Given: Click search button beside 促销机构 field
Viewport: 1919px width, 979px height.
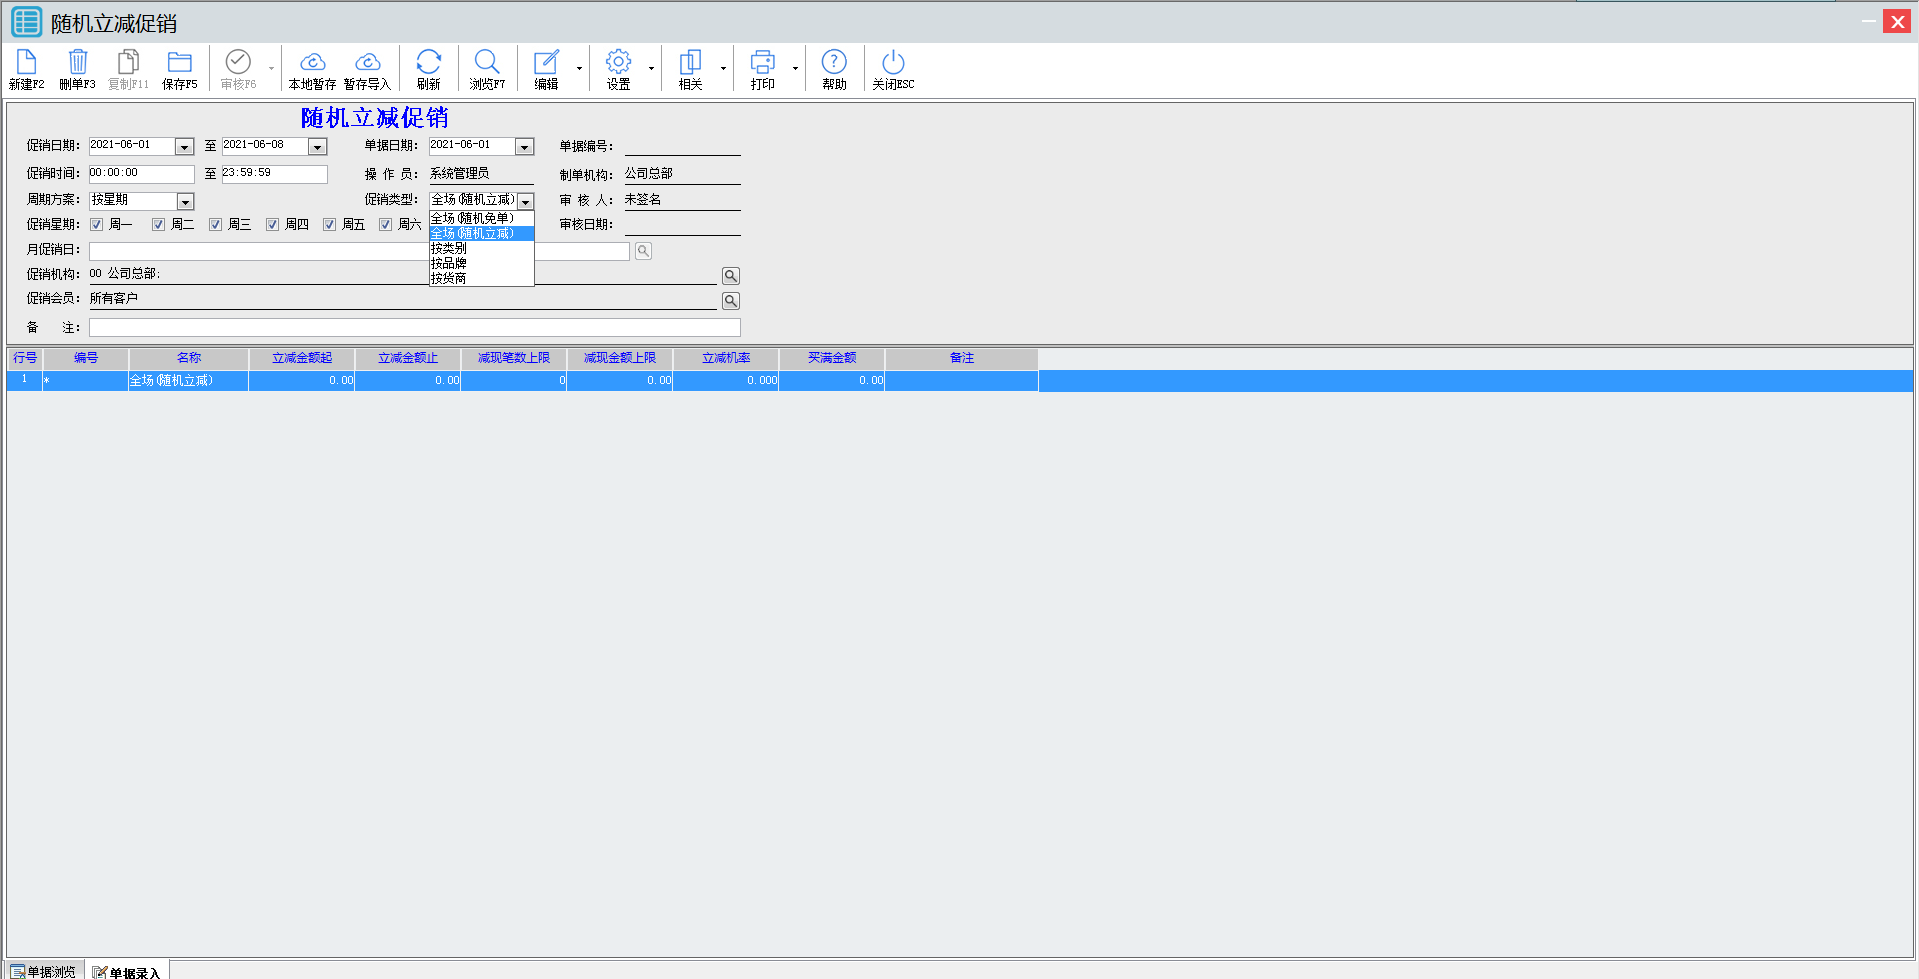Looking at the screenshot, I should tap(731, 276).
